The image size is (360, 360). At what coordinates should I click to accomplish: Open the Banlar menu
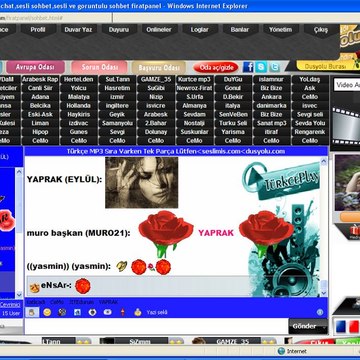(240, 30)
